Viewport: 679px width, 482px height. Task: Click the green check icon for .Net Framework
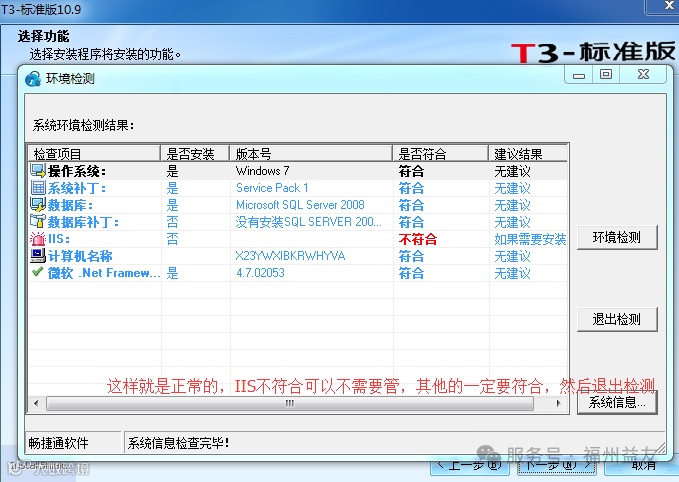[38, 272]
